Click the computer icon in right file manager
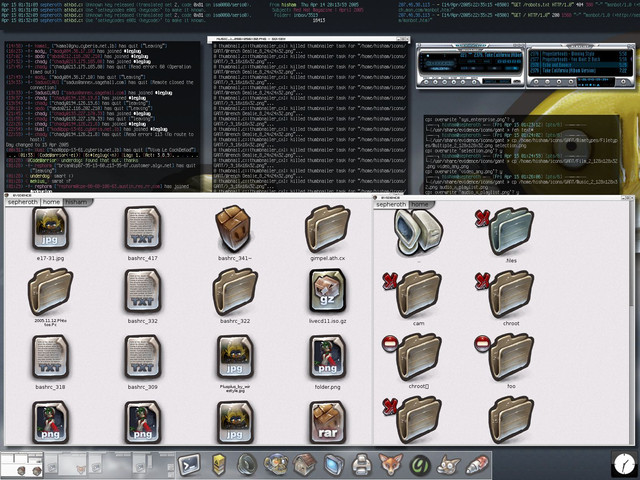The height and width of the screenshot is (480, 640). click(x=418, y=232)
